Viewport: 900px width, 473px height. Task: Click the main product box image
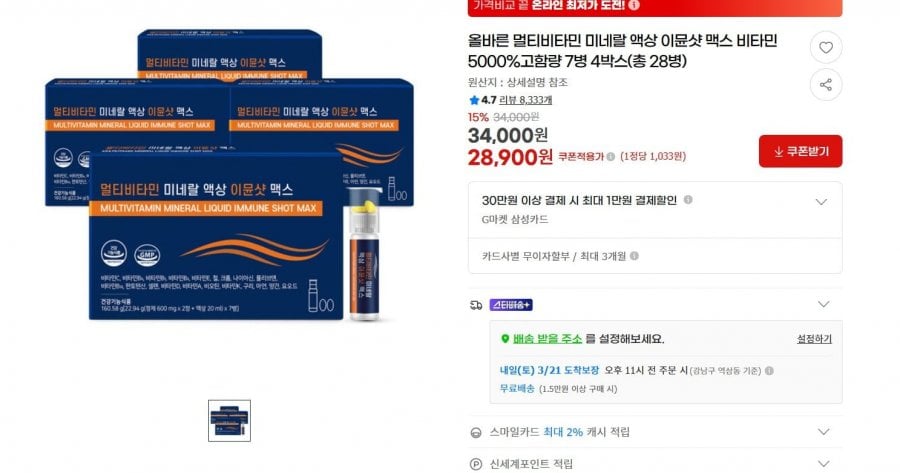[230, 175]
